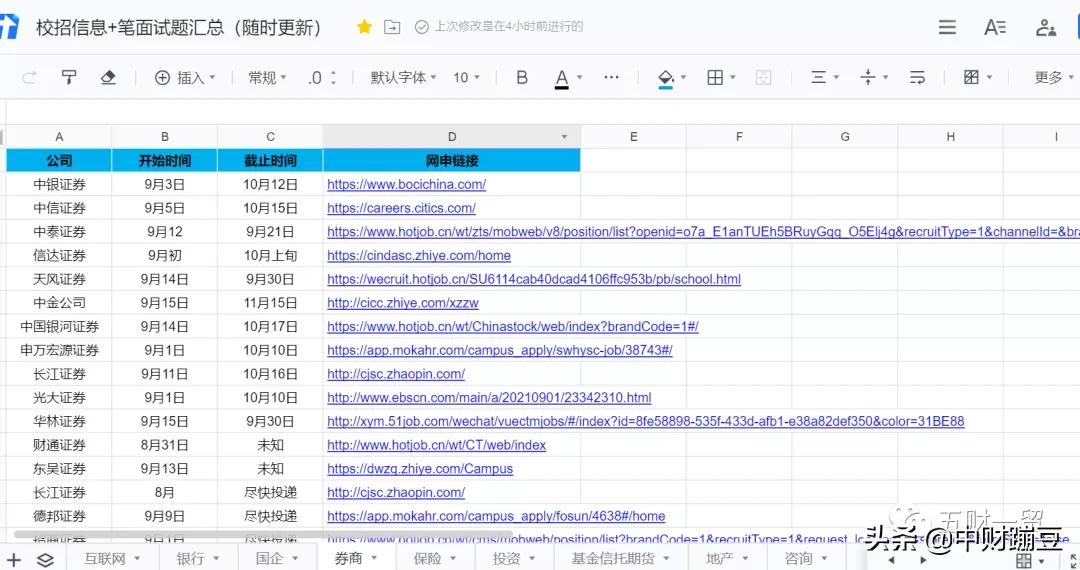Select the 公司 header cell
The width and height of the screenshot is (1080, 570).
[59, 160]
